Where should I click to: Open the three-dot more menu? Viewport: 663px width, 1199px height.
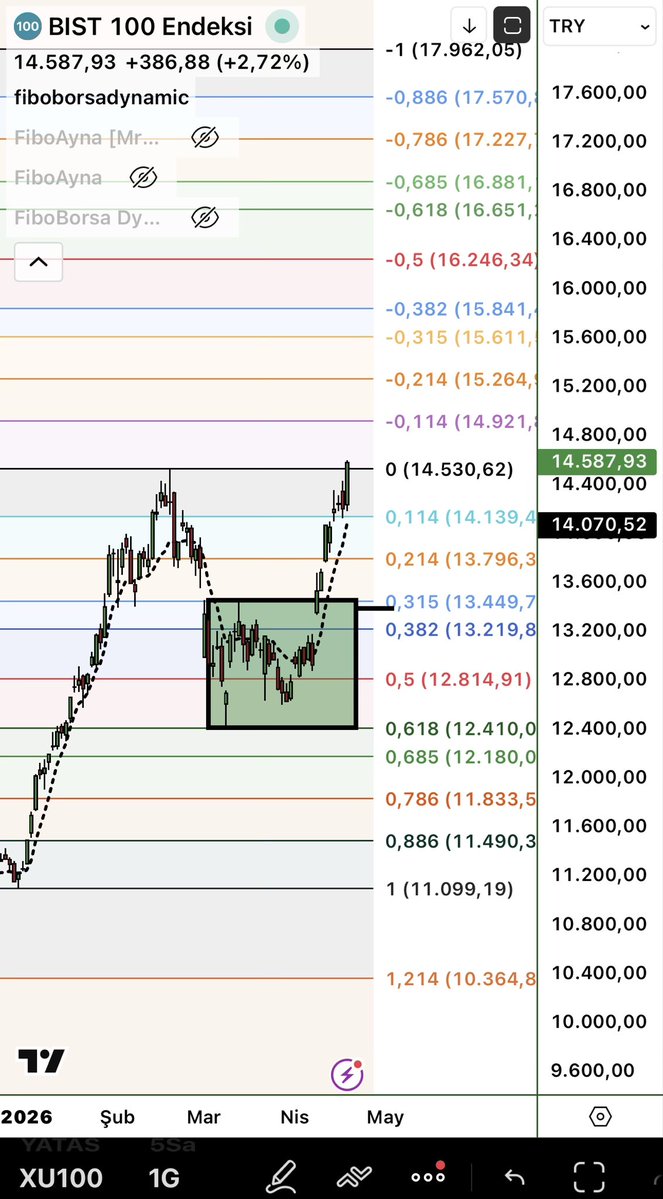point(427,1175)
